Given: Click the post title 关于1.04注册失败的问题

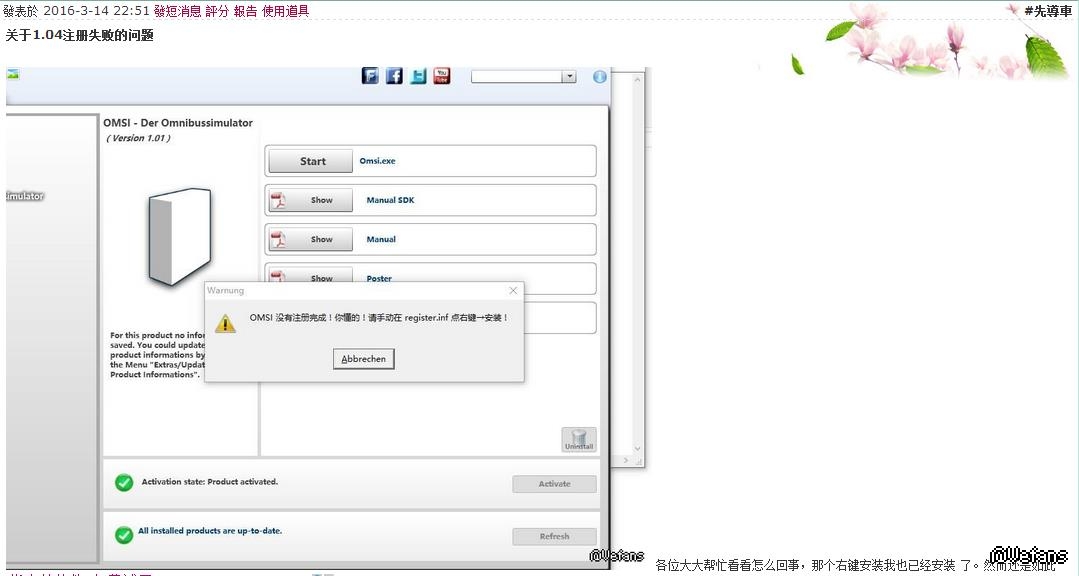Looking at the screenshot, I should 79,35.
